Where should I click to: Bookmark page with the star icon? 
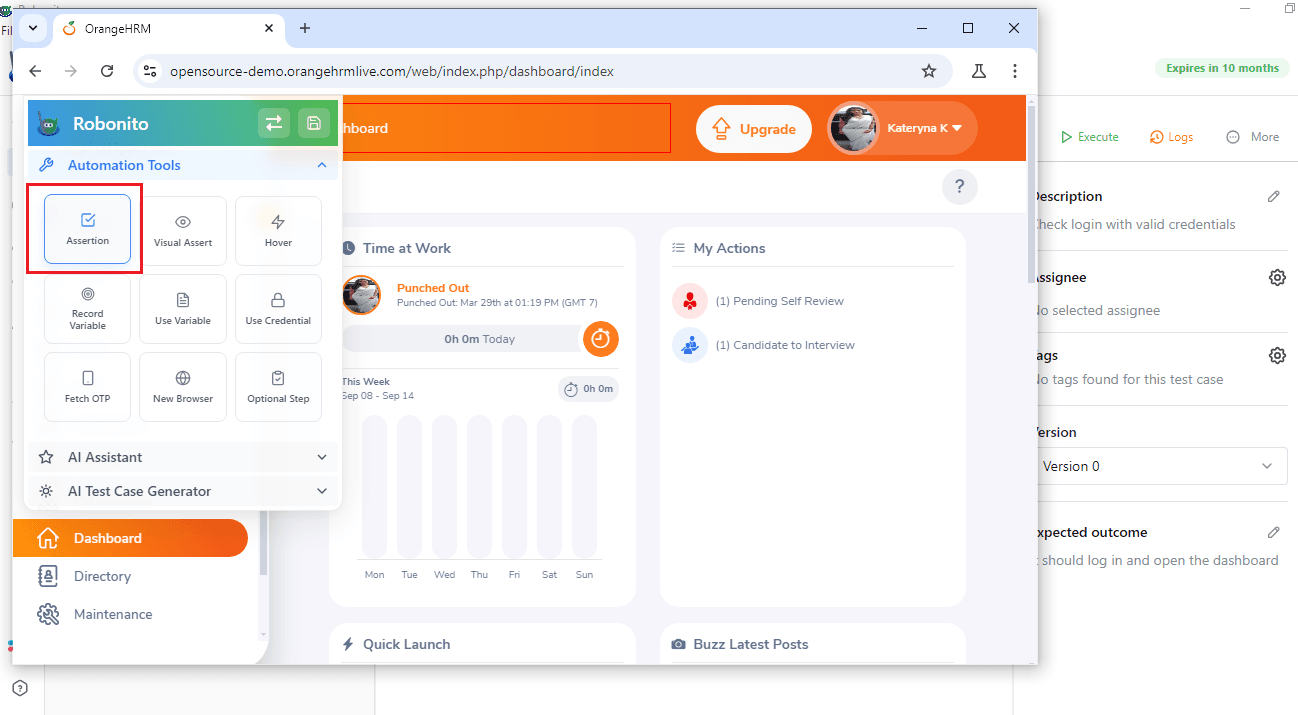coord(929,71)
